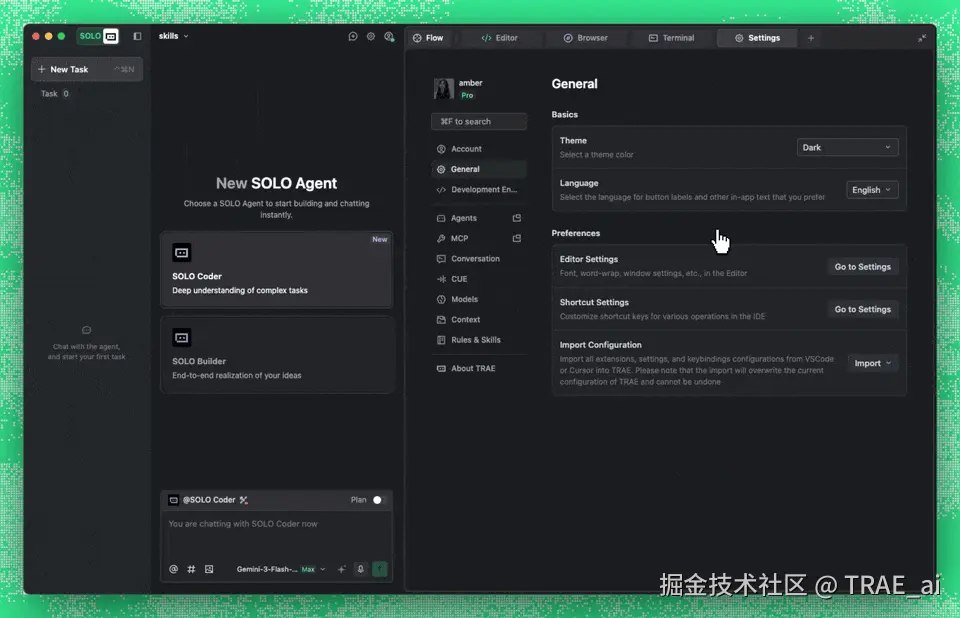Open Conversation settings section
Viewport: 960px width, 618px height.
click(x=479, y=258)
